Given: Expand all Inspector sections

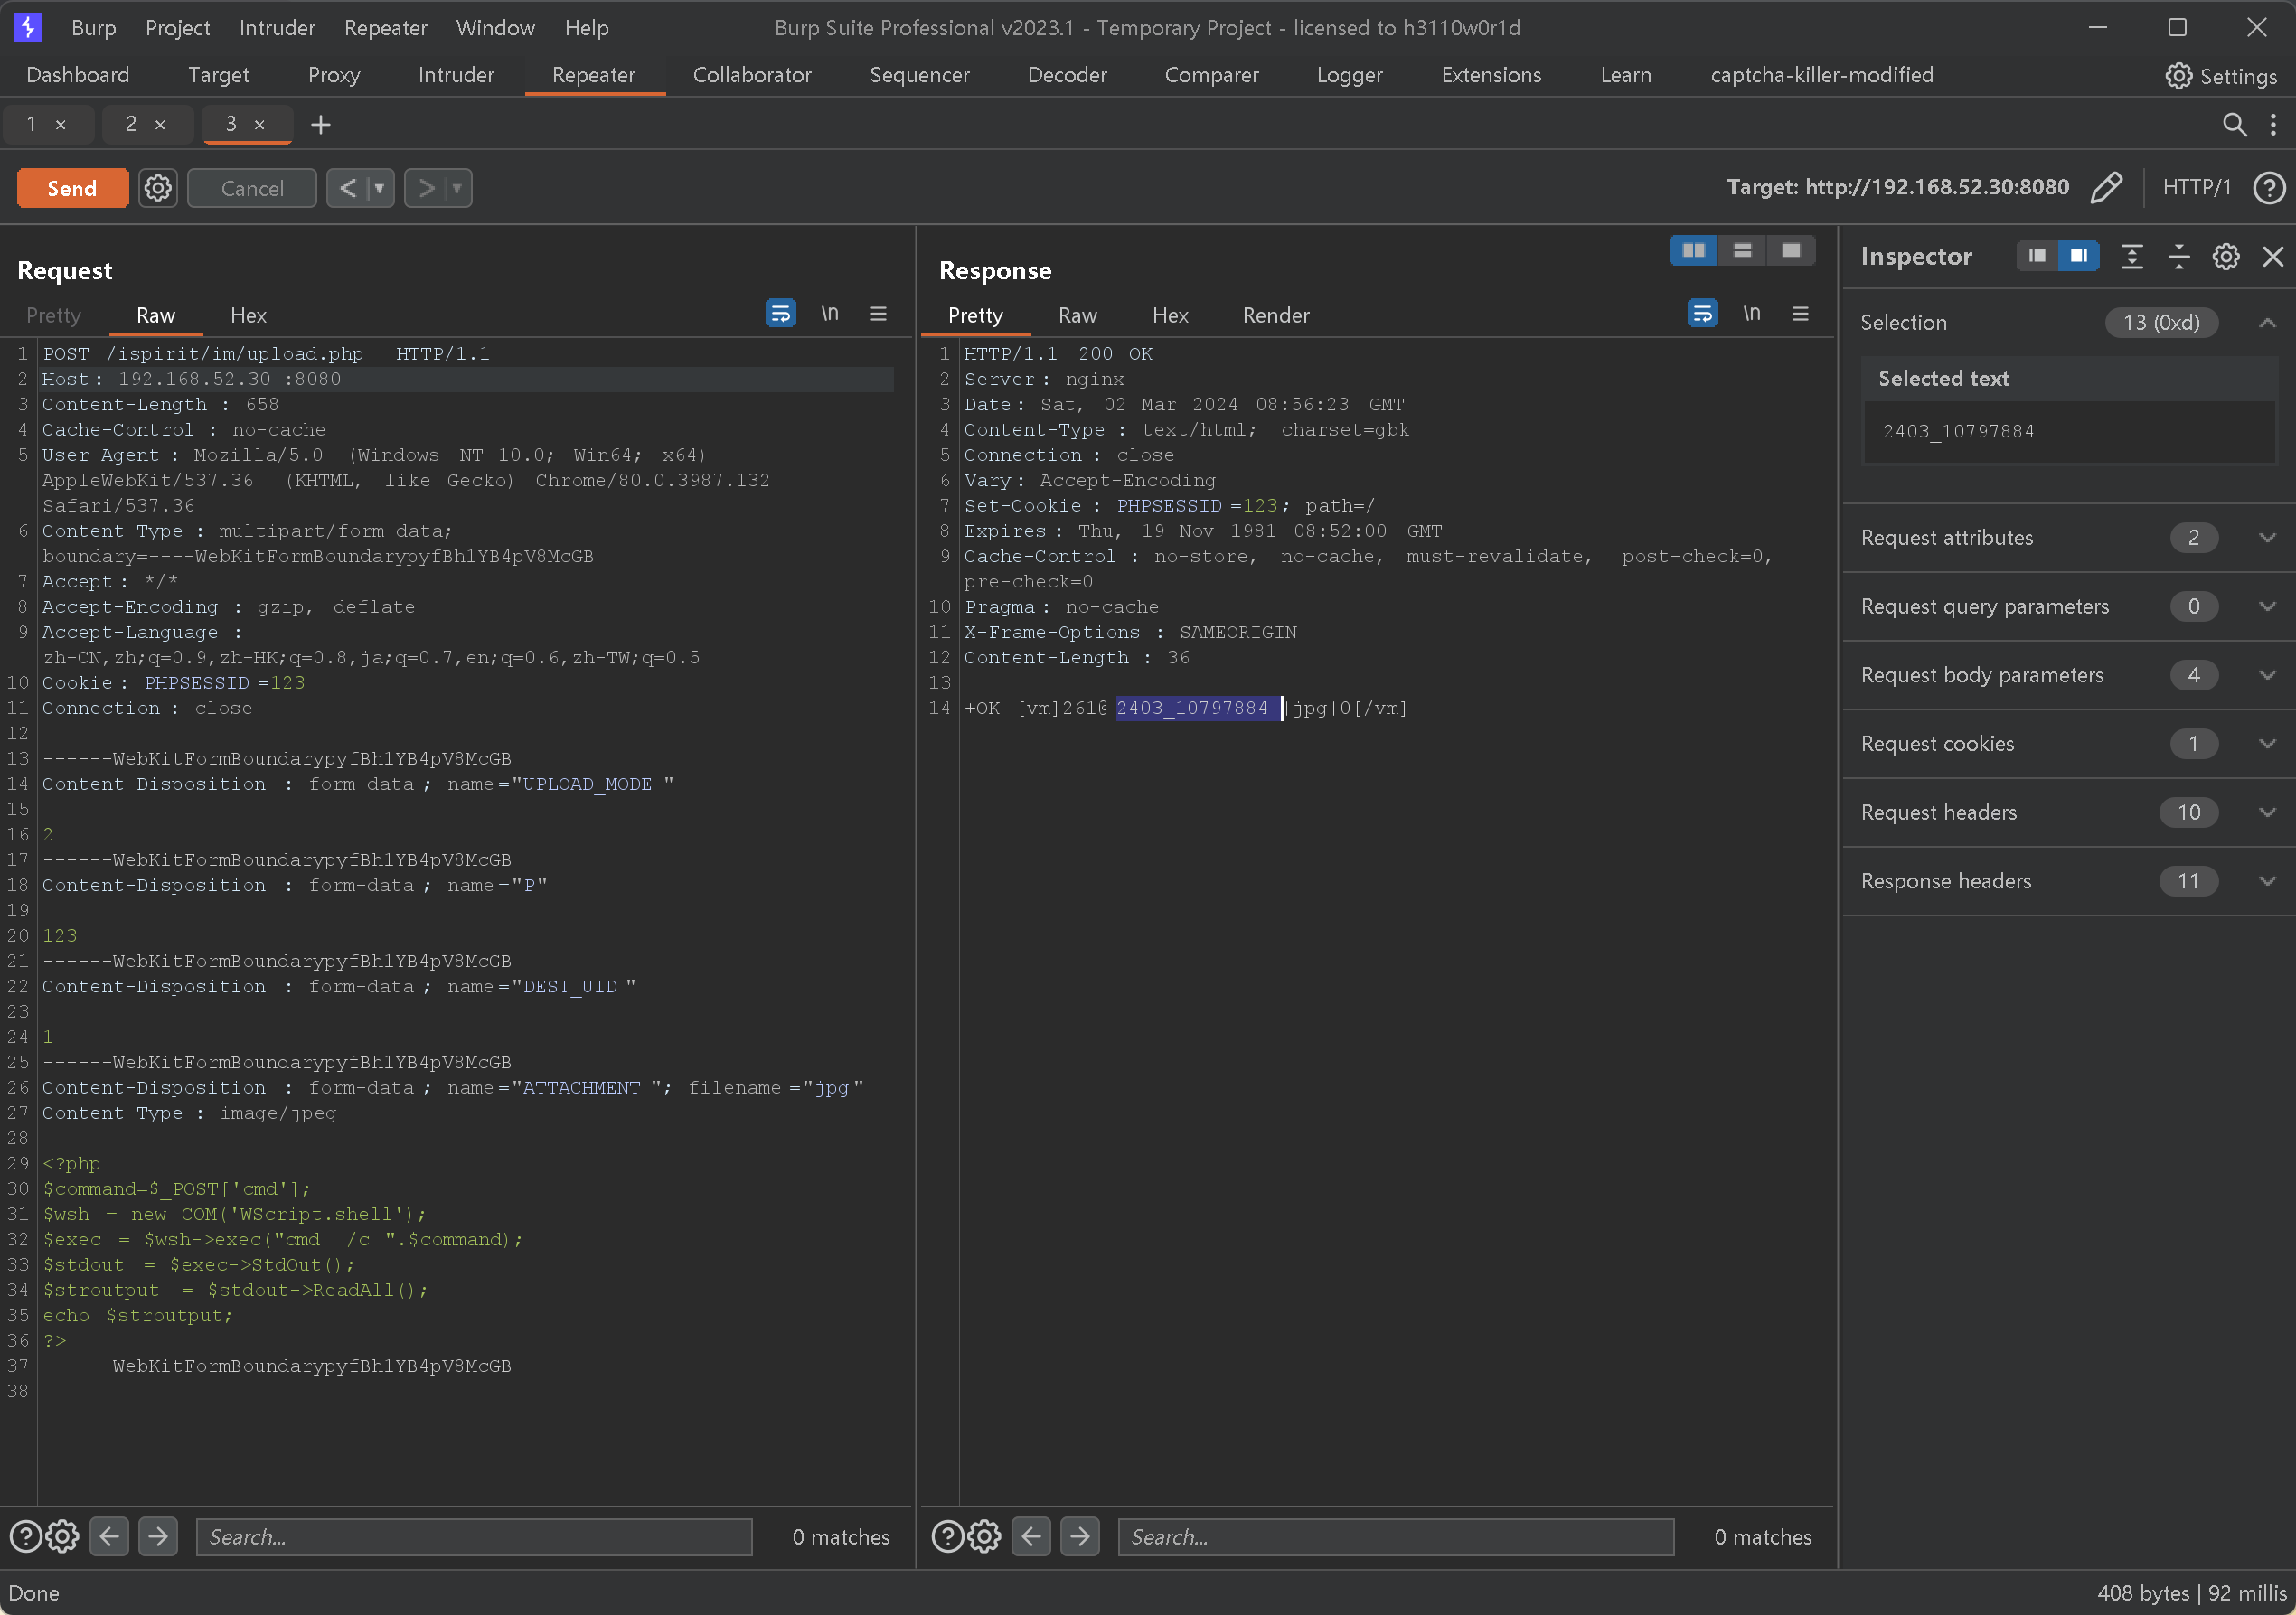Looking at the screenshot, I should 2131,256.
